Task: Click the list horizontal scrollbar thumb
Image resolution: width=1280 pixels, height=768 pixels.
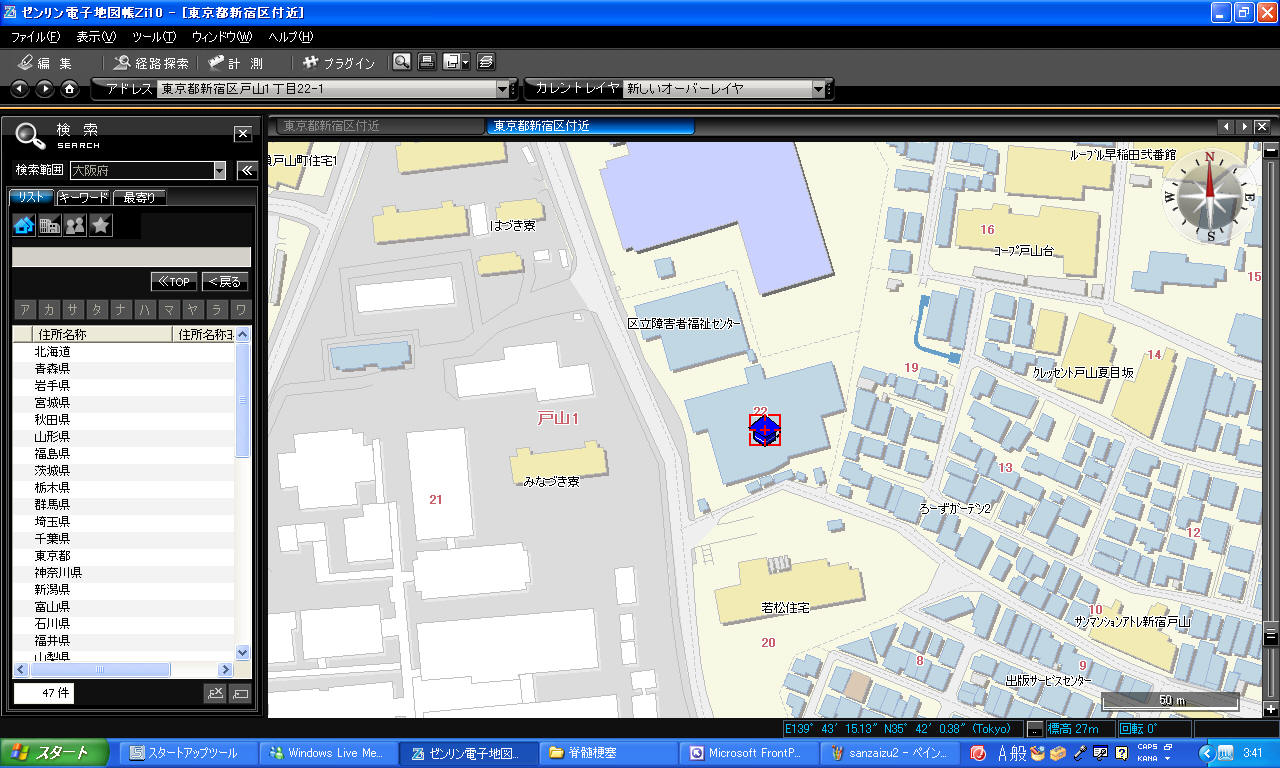Action: pos(99,669)
